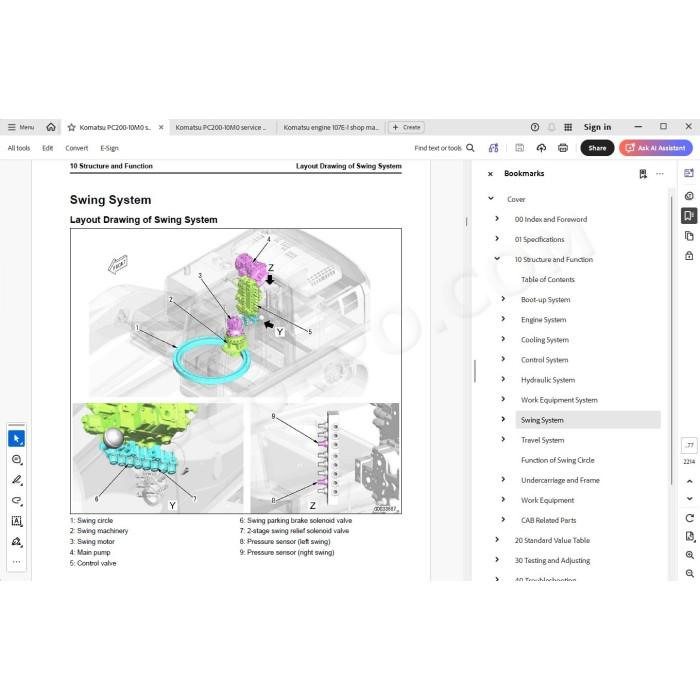The width and height of the screenshot is (700, 700).
Task: Open the All tools menu
Action: tap(19, 148)
